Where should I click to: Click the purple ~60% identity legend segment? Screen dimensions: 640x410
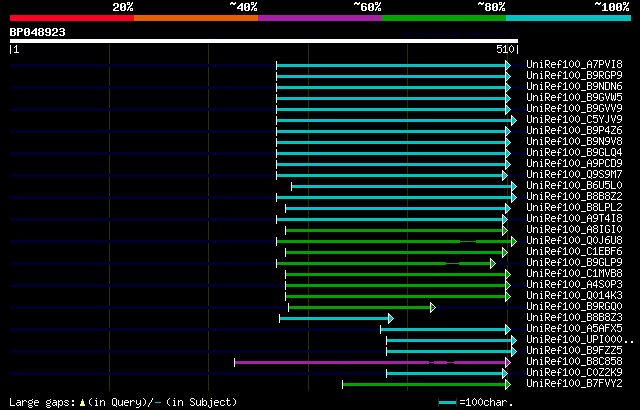point(320,18)
